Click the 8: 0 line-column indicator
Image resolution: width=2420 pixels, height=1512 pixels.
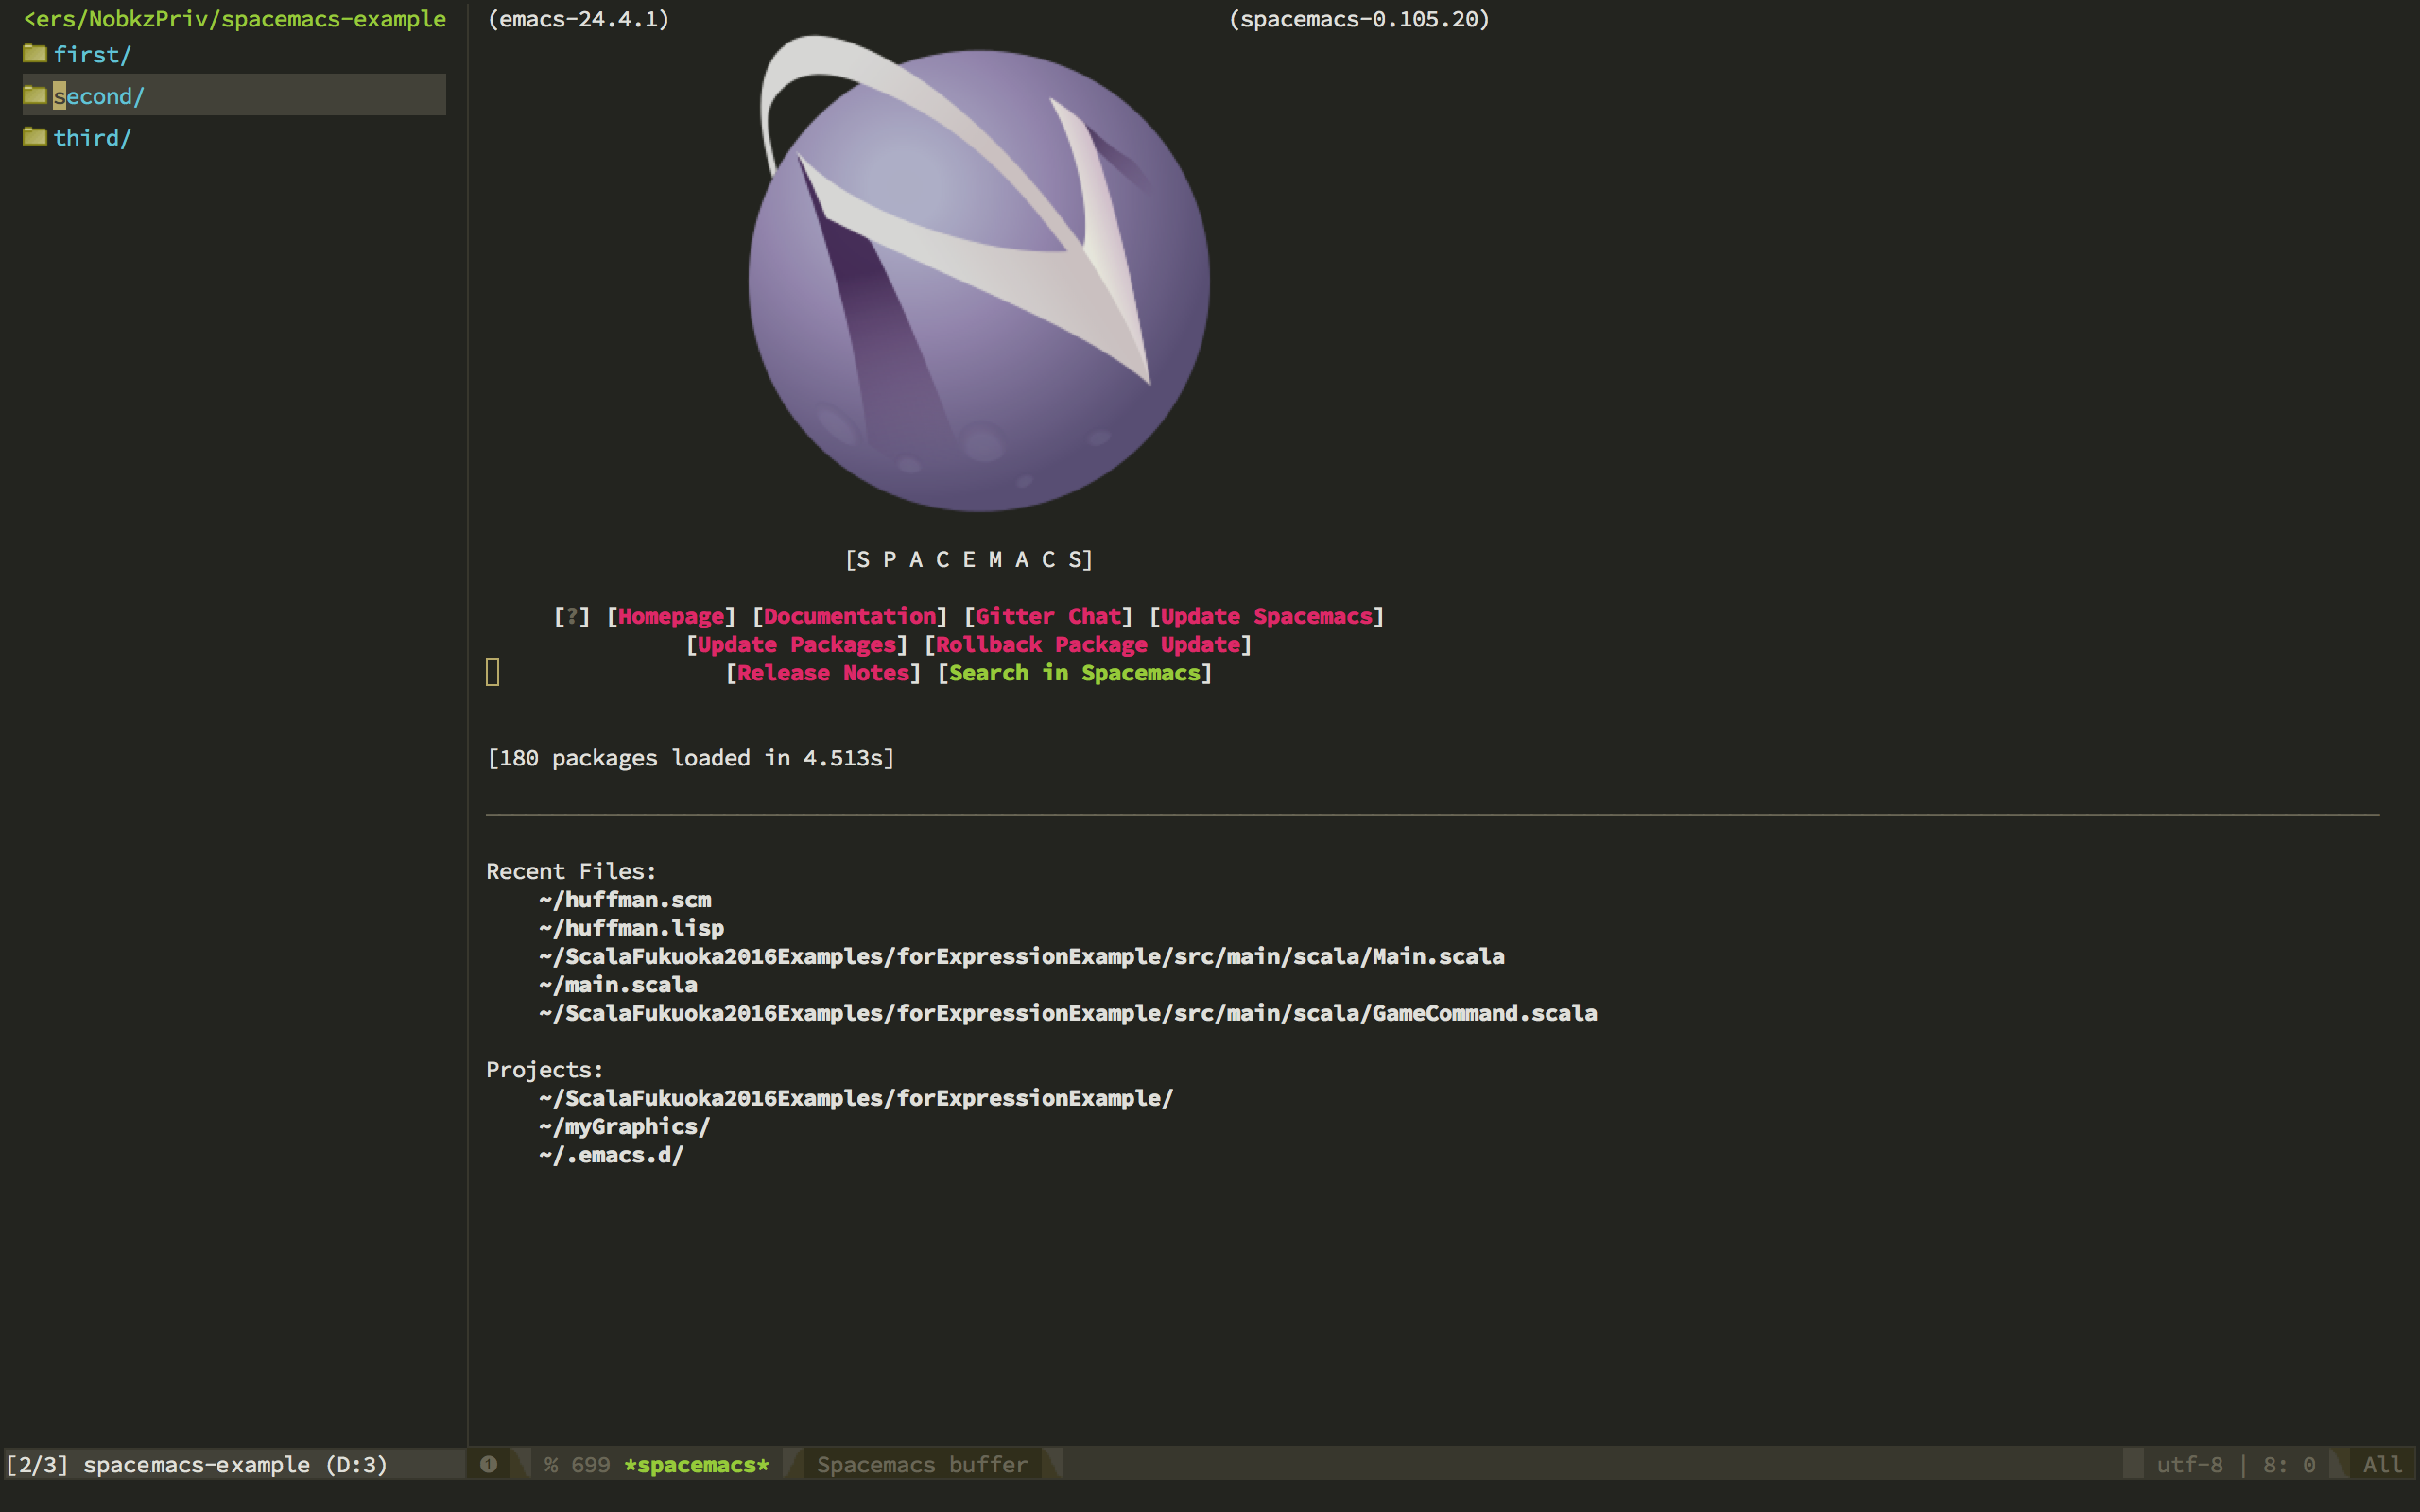click(x=2289, y=1465)
